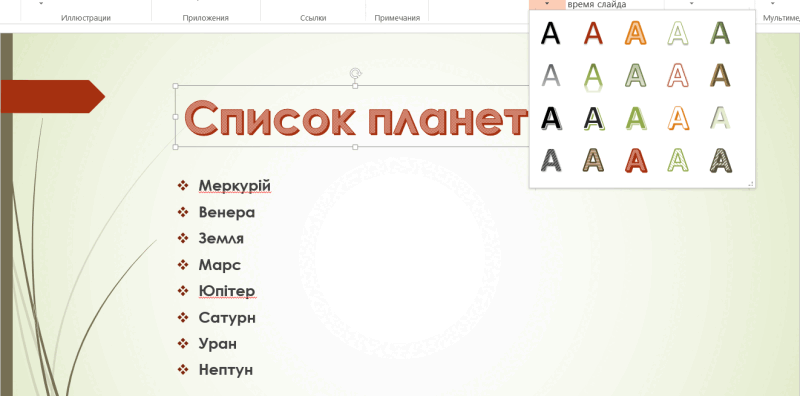
Task: Click the Венера bullet item
Action: (x=227, y=212)
